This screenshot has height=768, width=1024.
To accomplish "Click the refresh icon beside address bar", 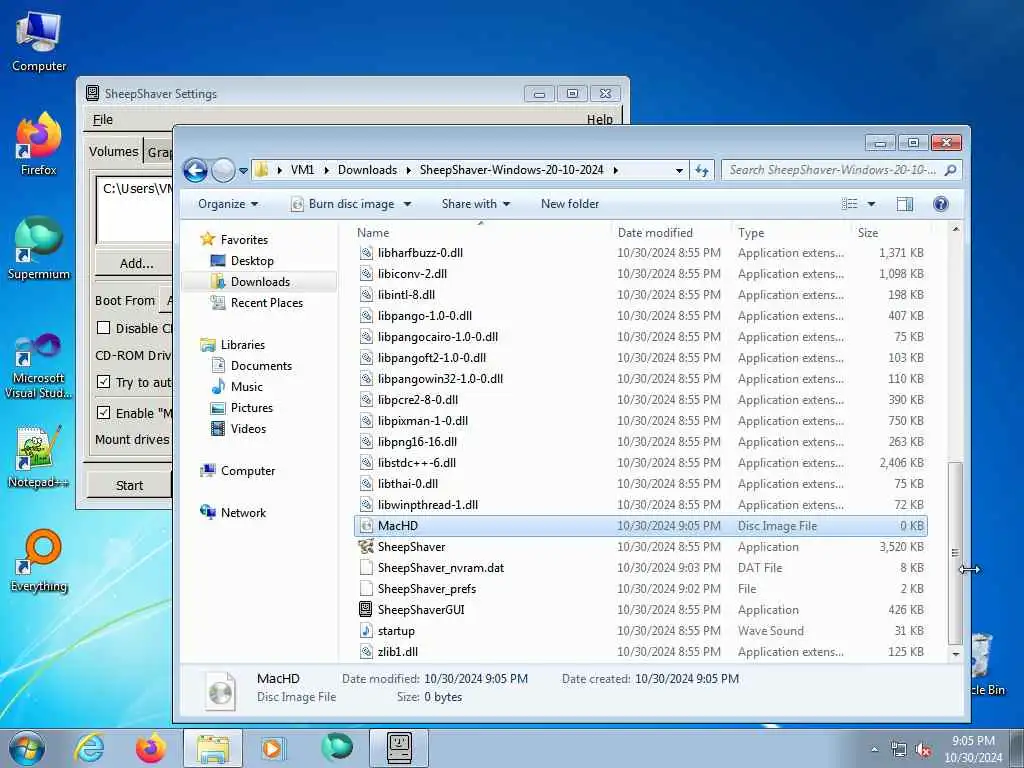I will [x=702, y=170].
